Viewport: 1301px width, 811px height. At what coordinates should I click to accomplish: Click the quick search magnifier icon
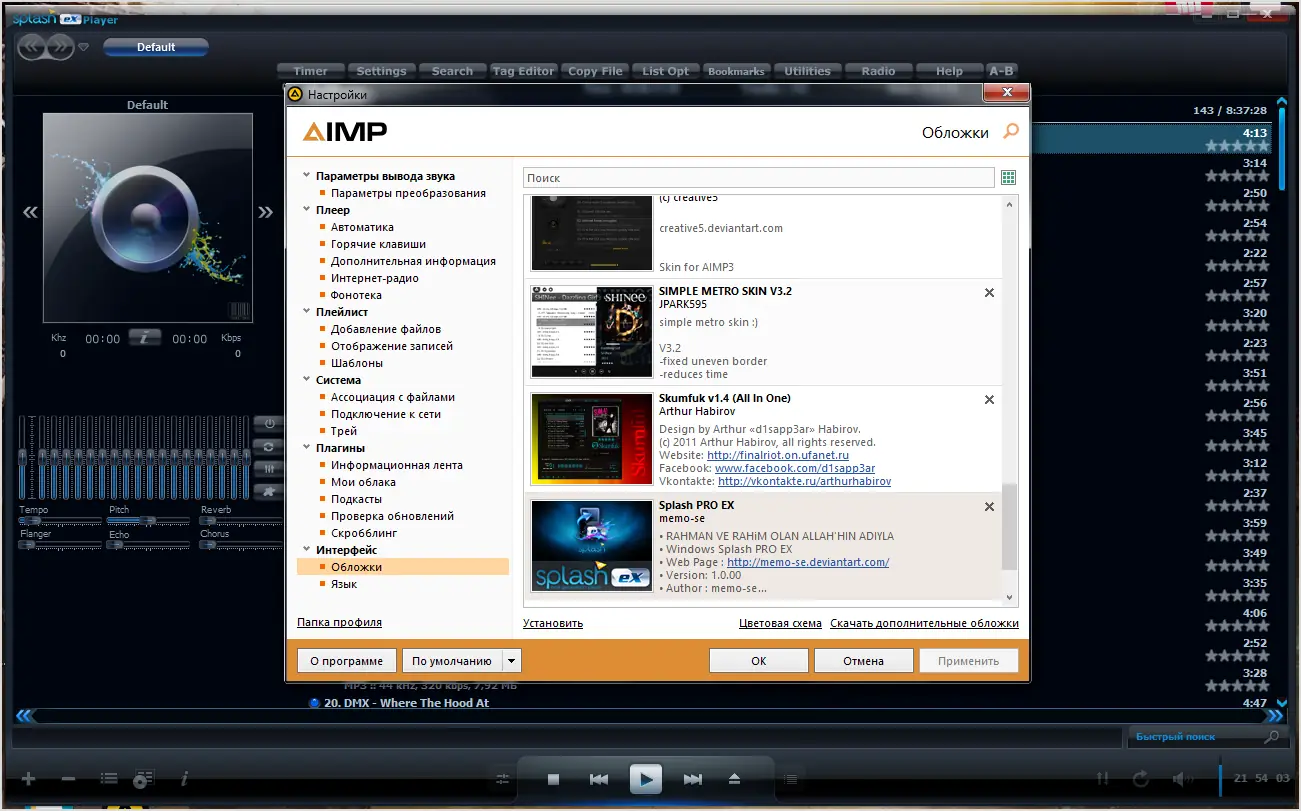(x=1272, y=737)
